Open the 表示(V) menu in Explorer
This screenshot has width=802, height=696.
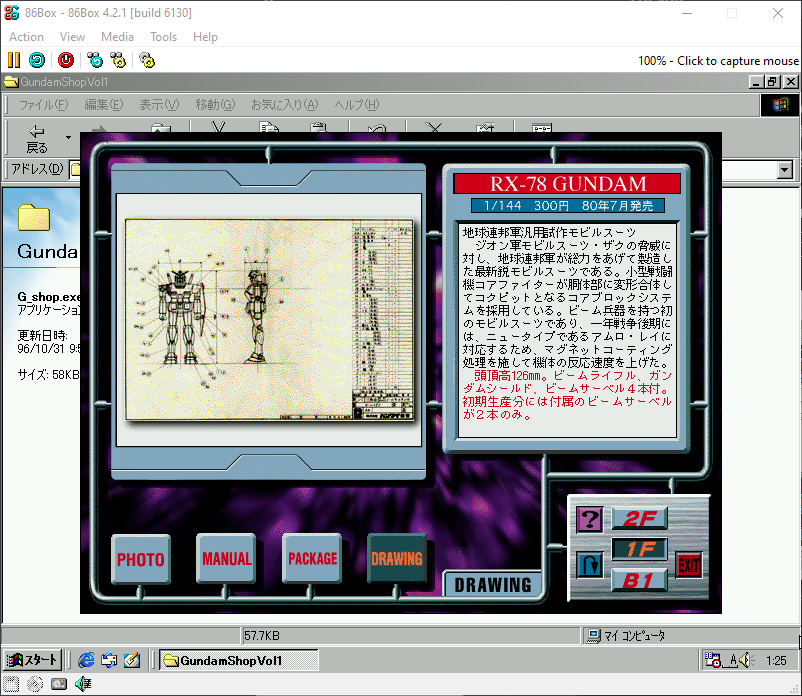click(159, 105)
